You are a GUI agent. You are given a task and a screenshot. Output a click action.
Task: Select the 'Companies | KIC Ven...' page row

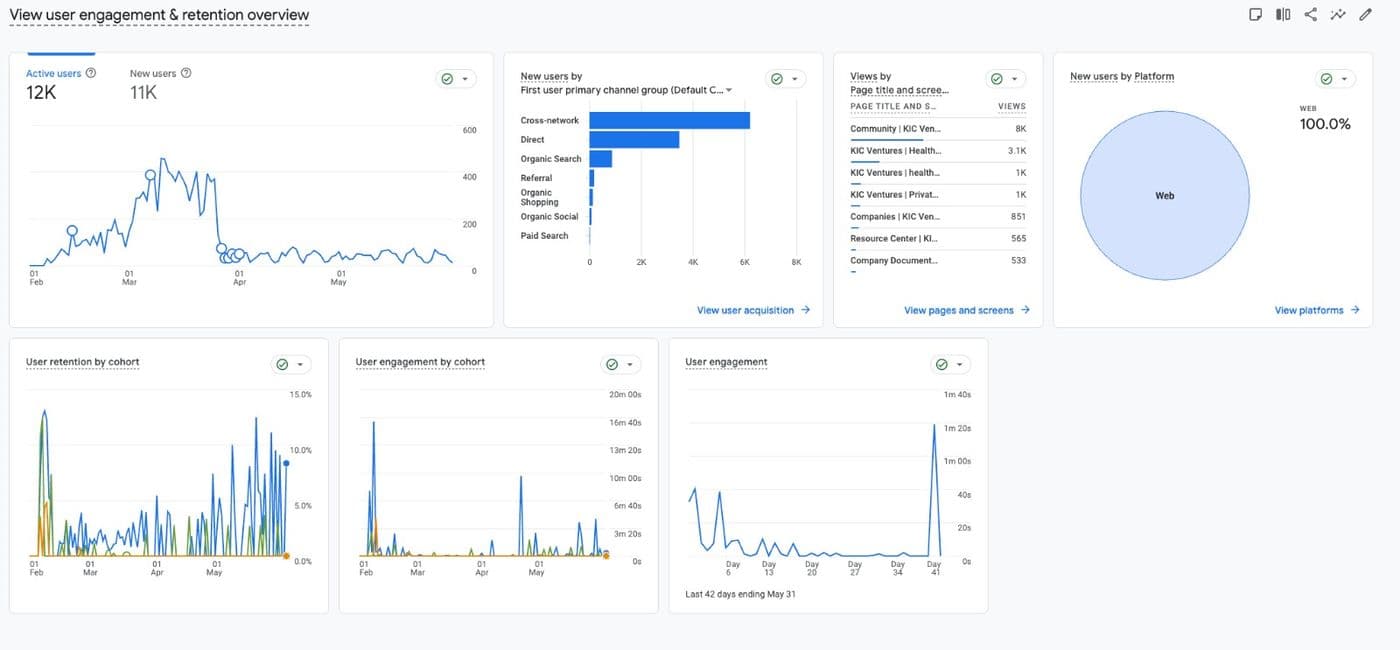[938, 219]
